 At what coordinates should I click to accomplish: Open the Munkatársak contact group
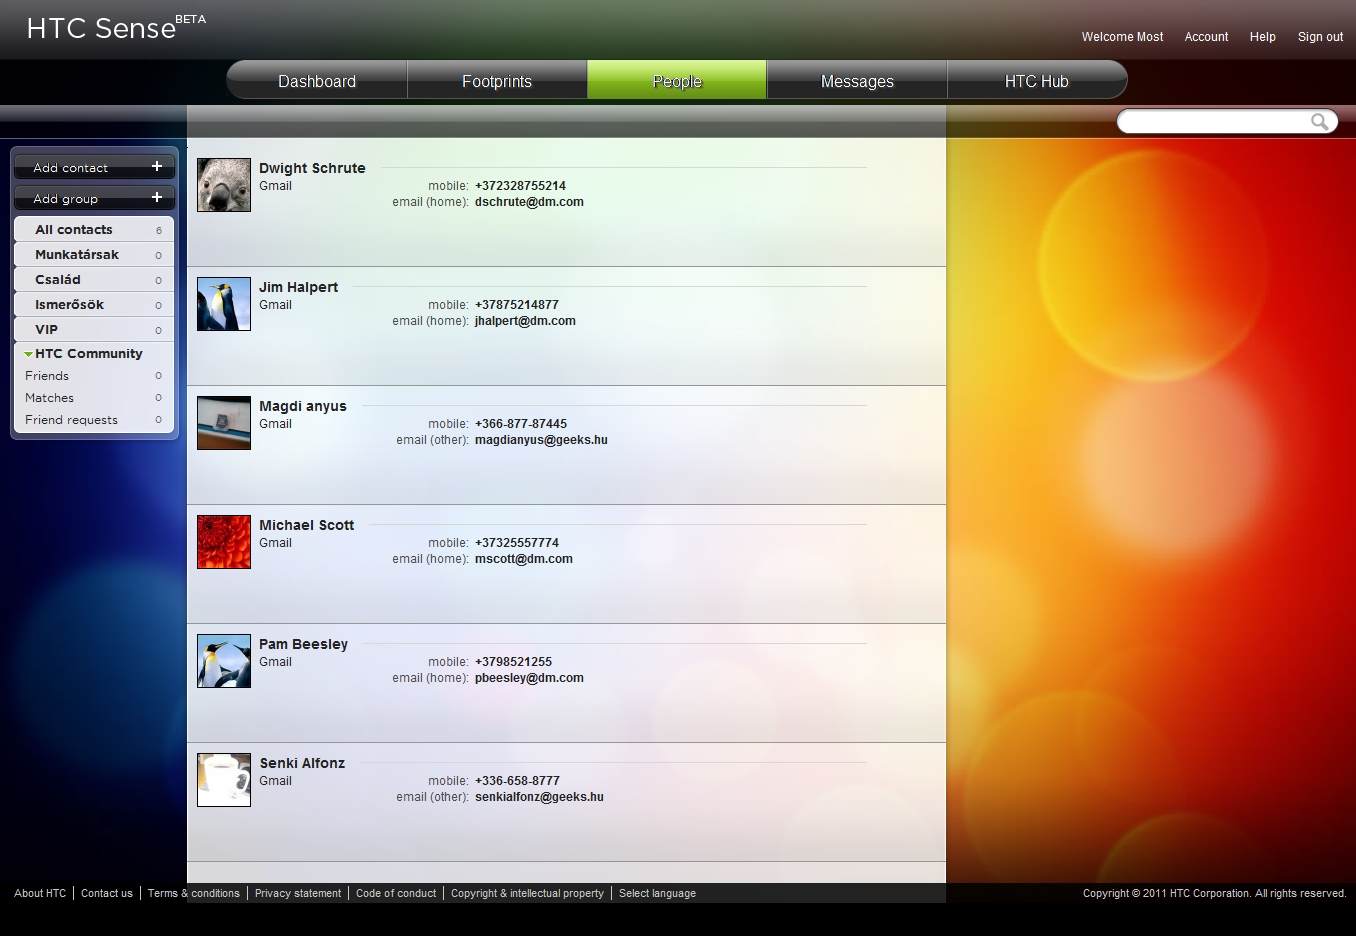tap(77, 255)
